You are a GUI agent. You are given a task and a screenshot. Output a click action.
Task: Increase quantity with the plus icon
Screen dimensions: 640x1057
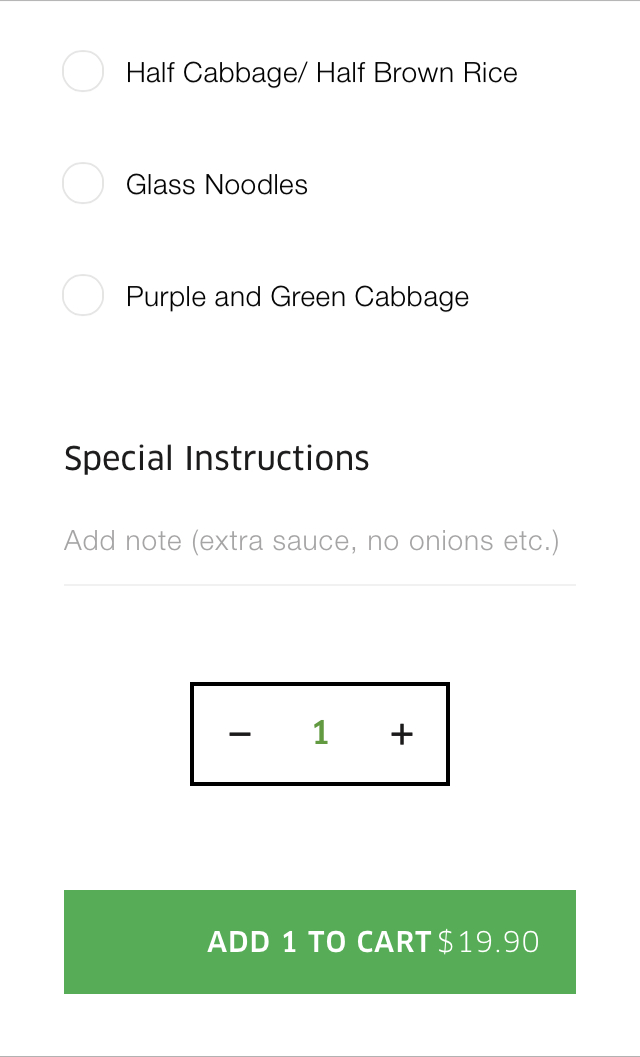(401, 734)
